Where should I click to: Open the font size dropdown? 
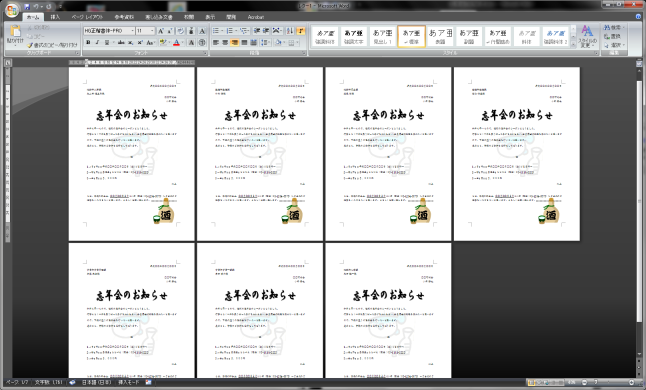point(152,31)
